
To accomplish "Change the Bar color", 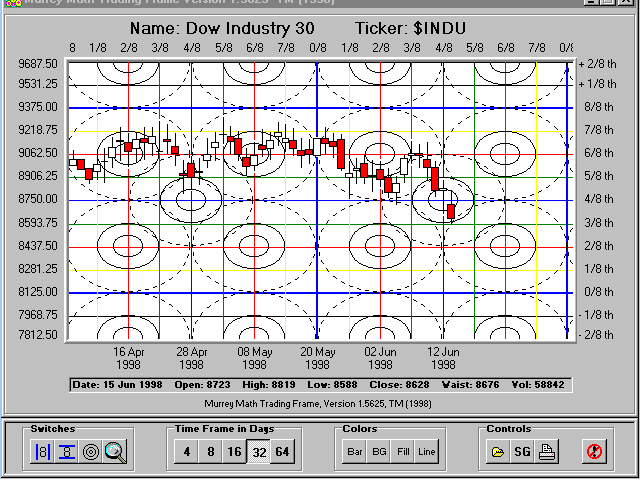I will [354, 452].
